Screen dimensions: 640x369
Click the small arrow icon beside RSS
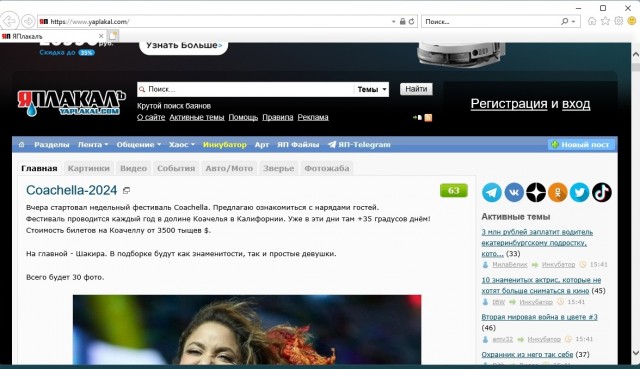tap(417, 118)
